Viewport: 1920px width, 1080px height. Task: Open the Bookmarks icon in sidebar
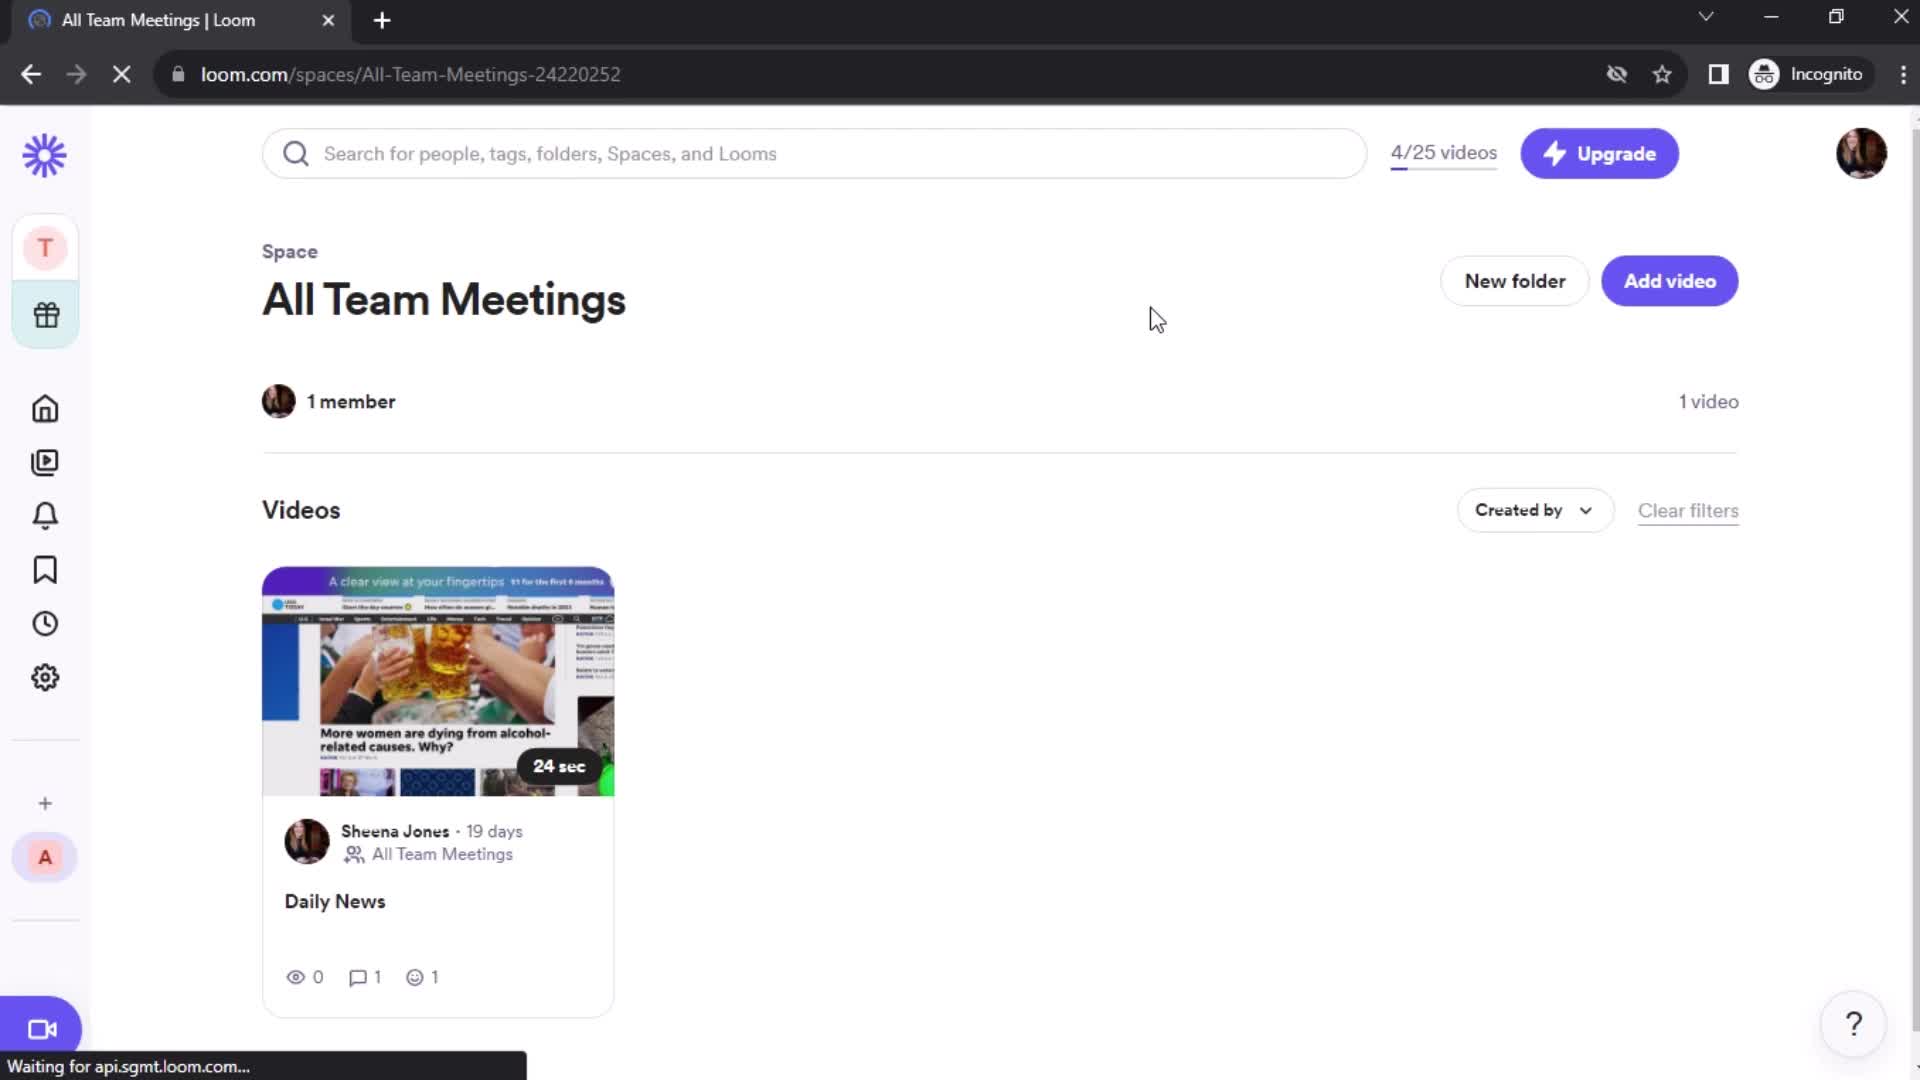tap(45, 570)
